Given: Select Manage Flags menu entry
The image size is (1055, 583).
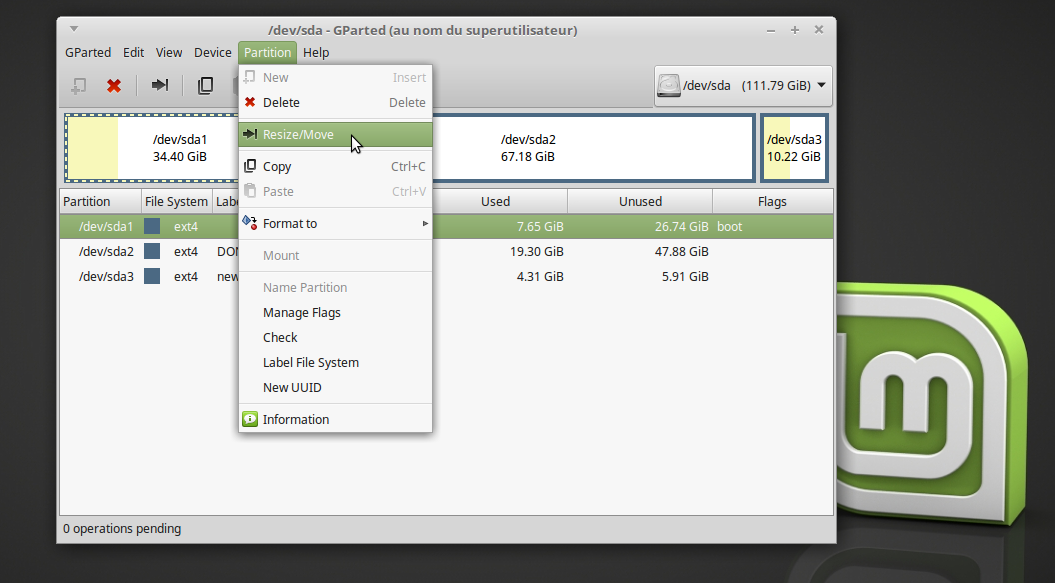Looking at the screenshot, I should point(301,312).
